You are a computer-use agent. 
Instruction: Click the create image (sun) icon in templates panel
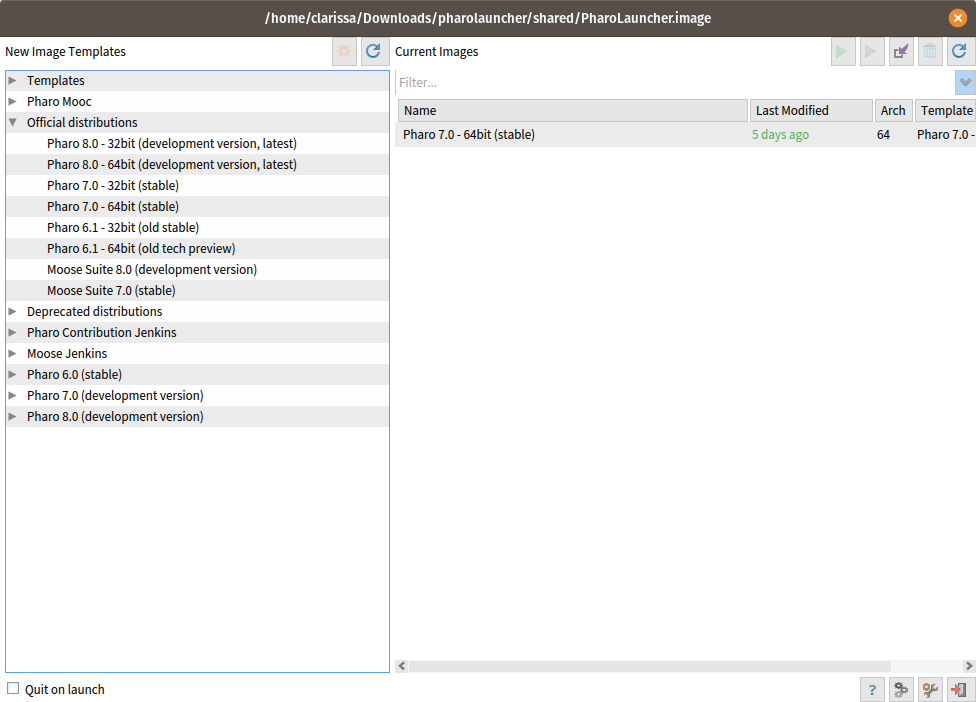pos(344,51)
